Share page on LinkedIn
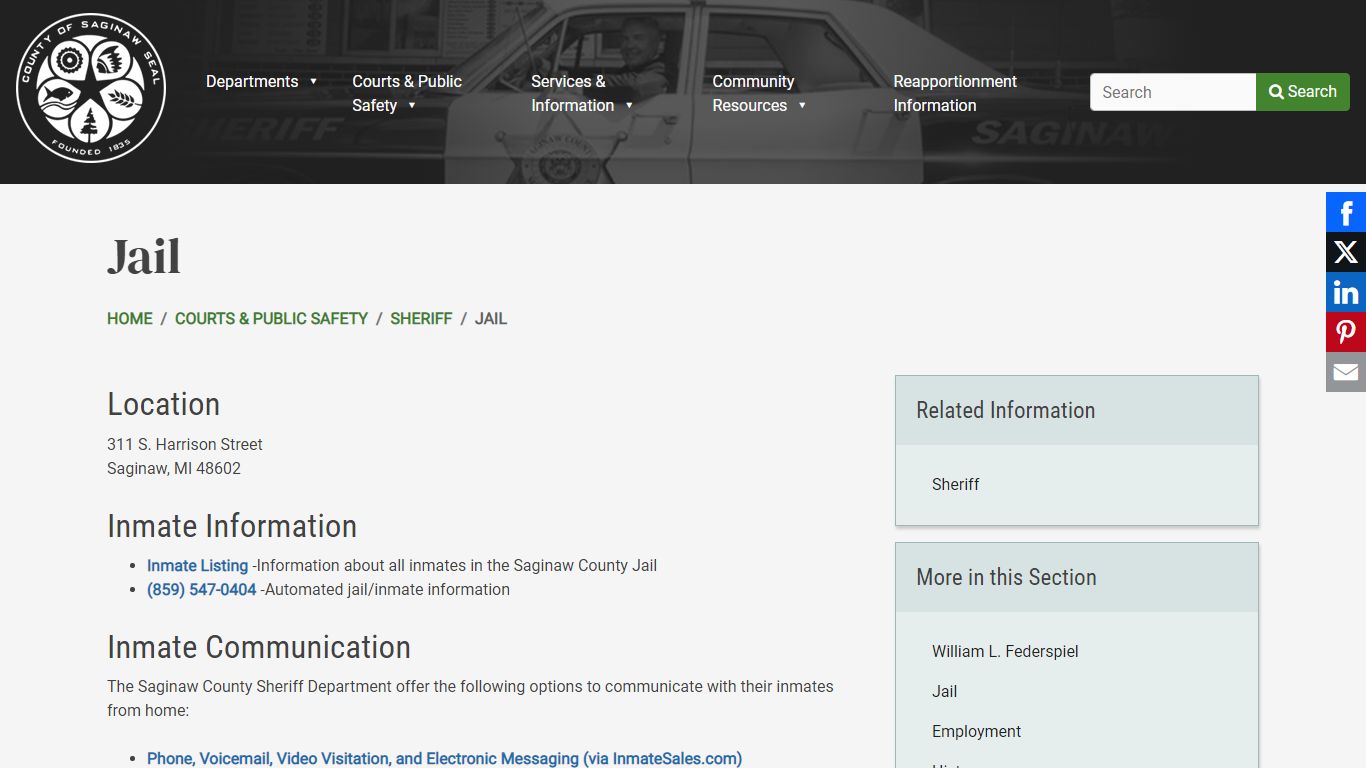 [1345, 292]
